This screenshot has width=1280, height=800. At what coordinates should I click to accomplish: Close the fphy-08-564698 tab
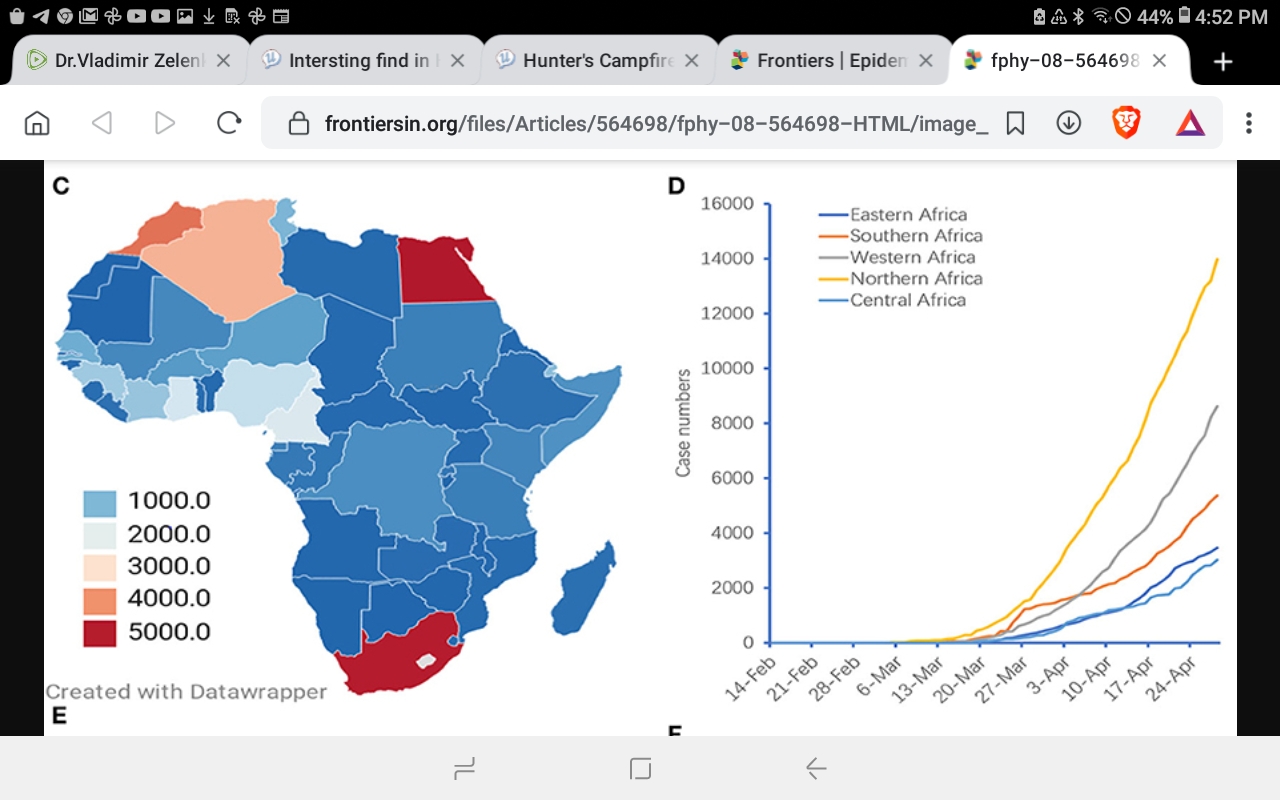click(x=1159, y=61)
